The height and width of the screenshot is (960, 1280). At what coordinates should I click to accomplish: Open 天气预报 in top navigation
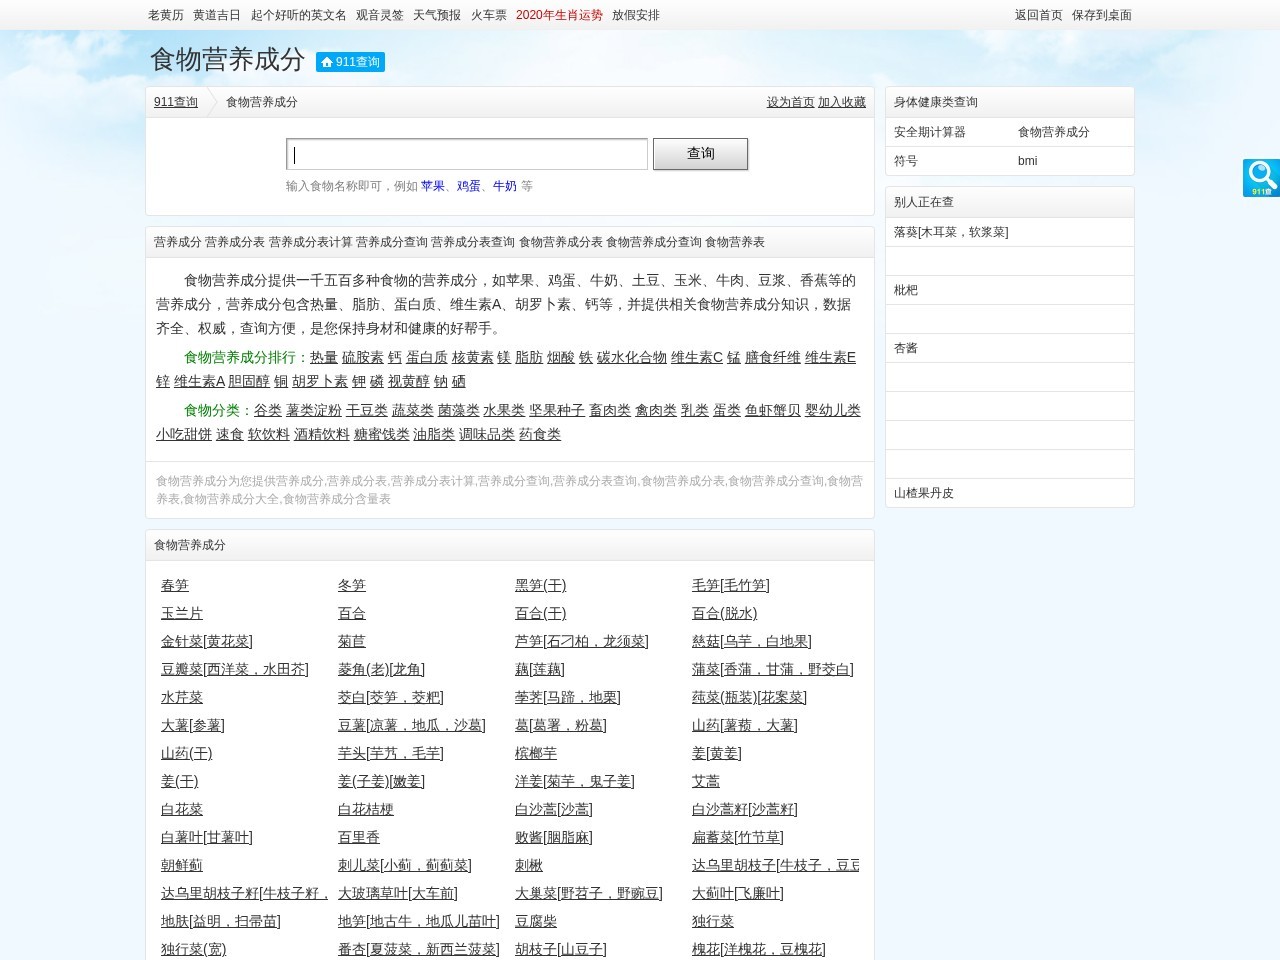(437, 15)
